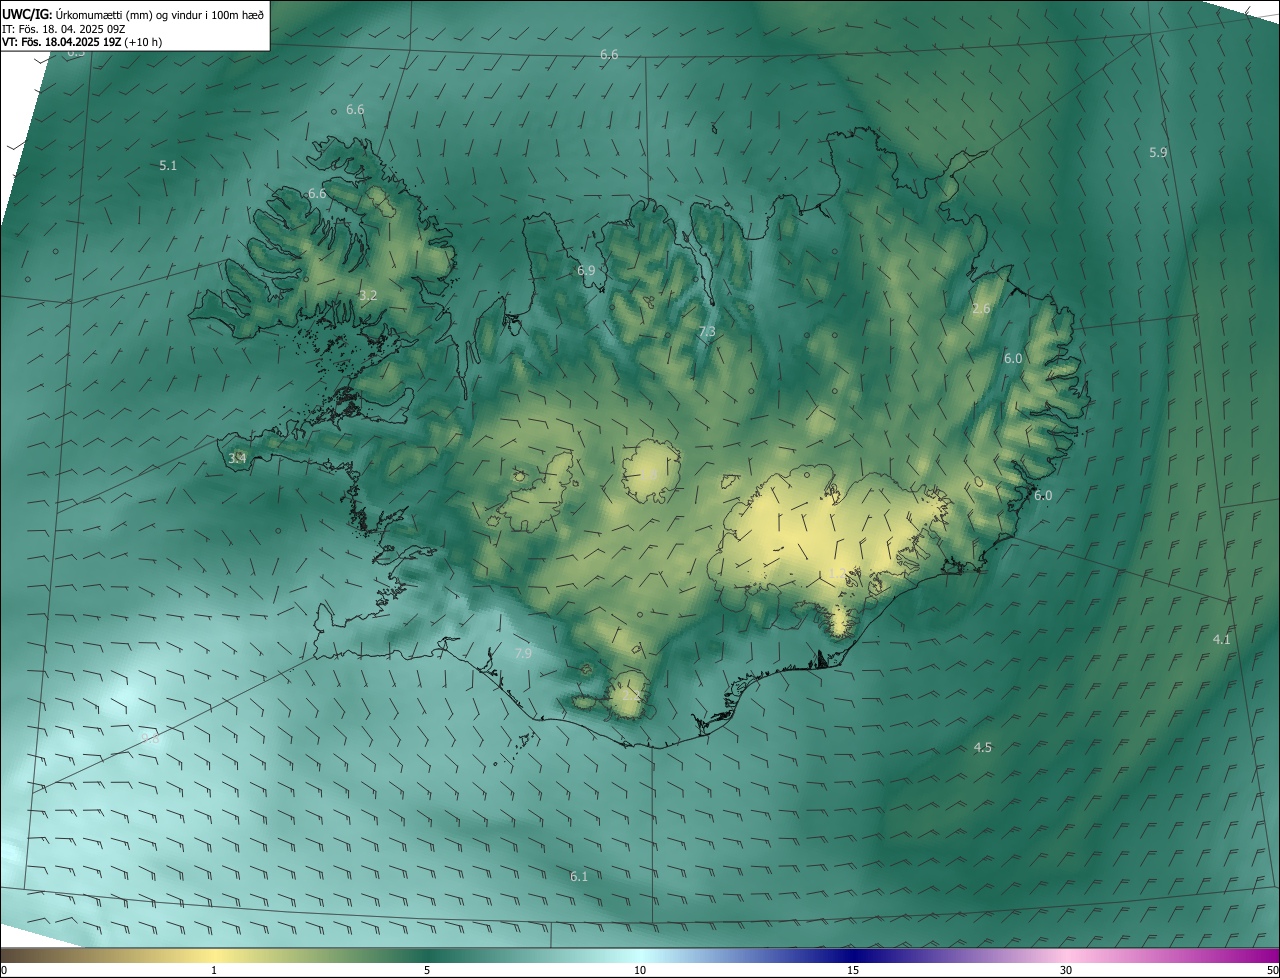Click the colorbar tick label 15
The image size is (1280, 978).
pyautogui.click(x=853, y=970)
